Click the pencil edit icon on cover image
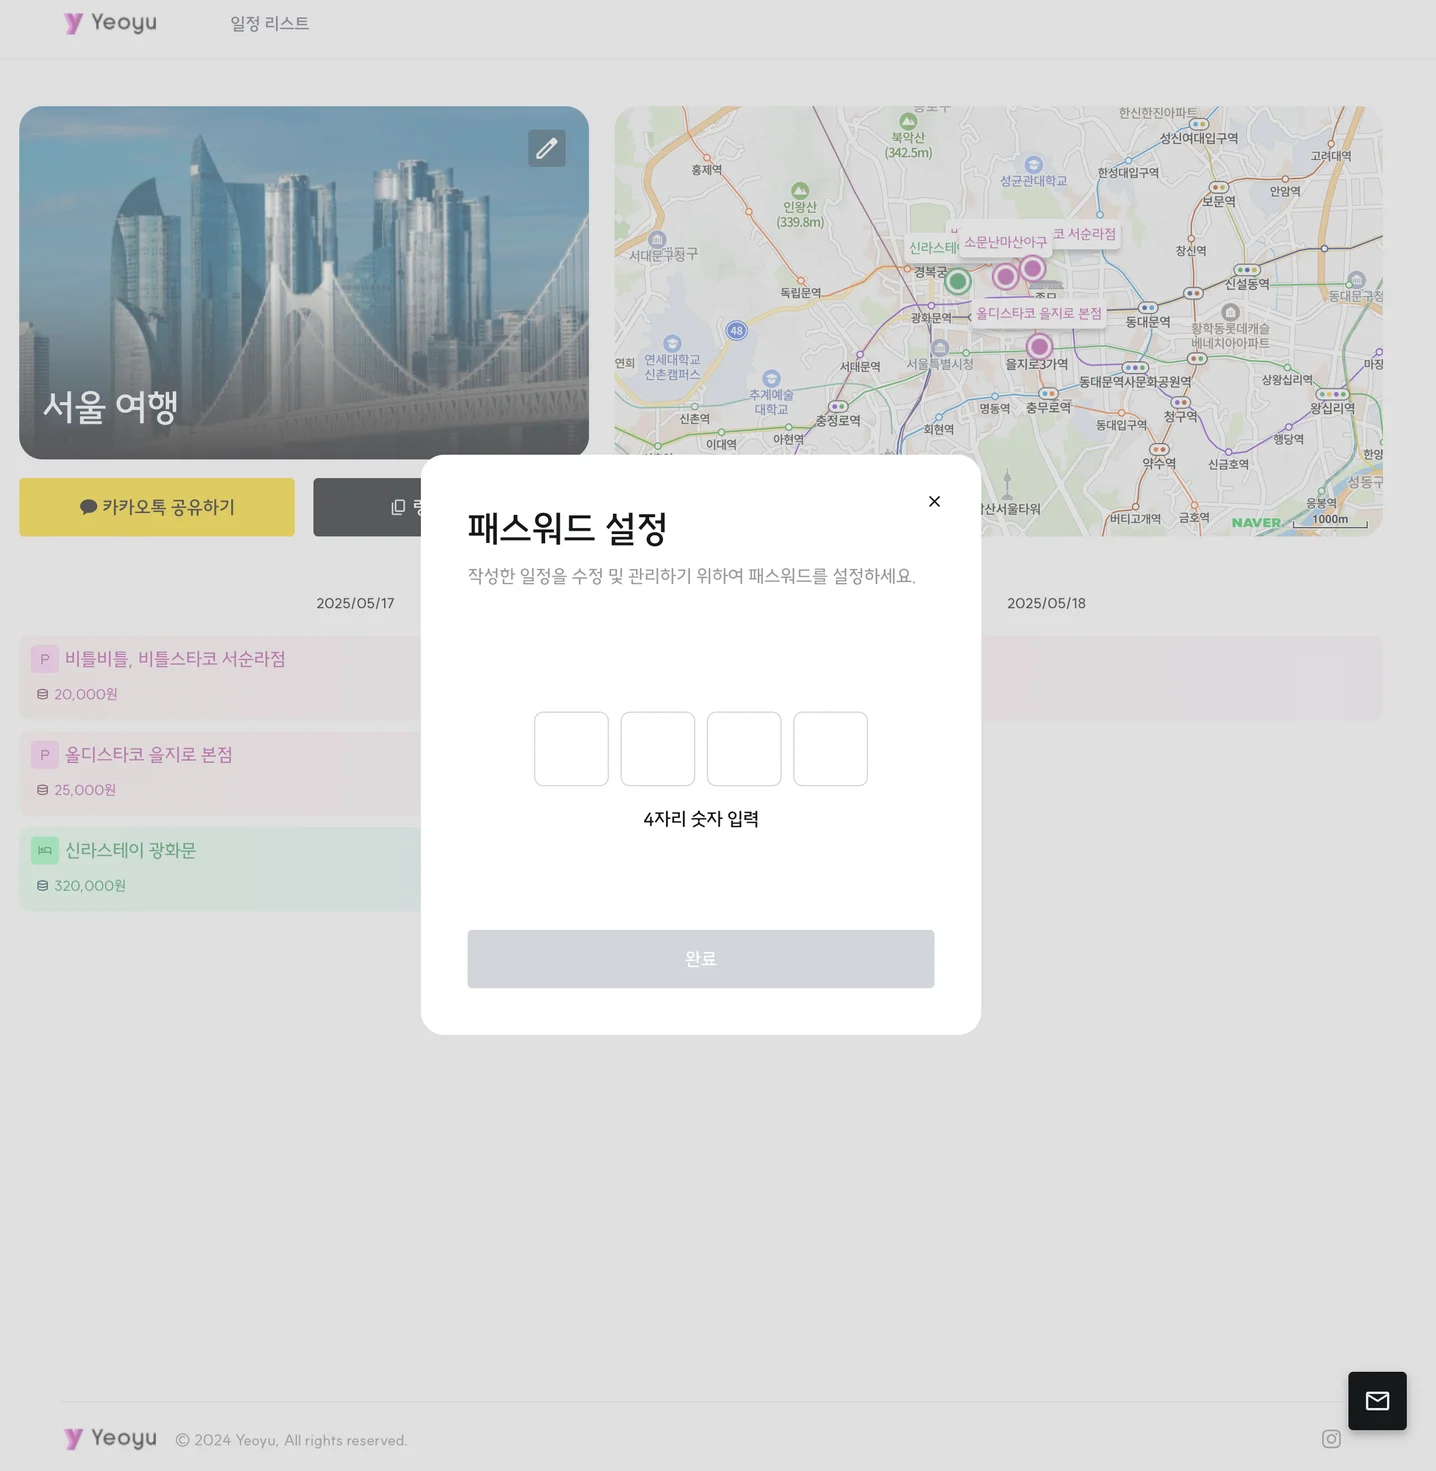The height and width of the screenshot is (1471, 1436). pos(547,148)
